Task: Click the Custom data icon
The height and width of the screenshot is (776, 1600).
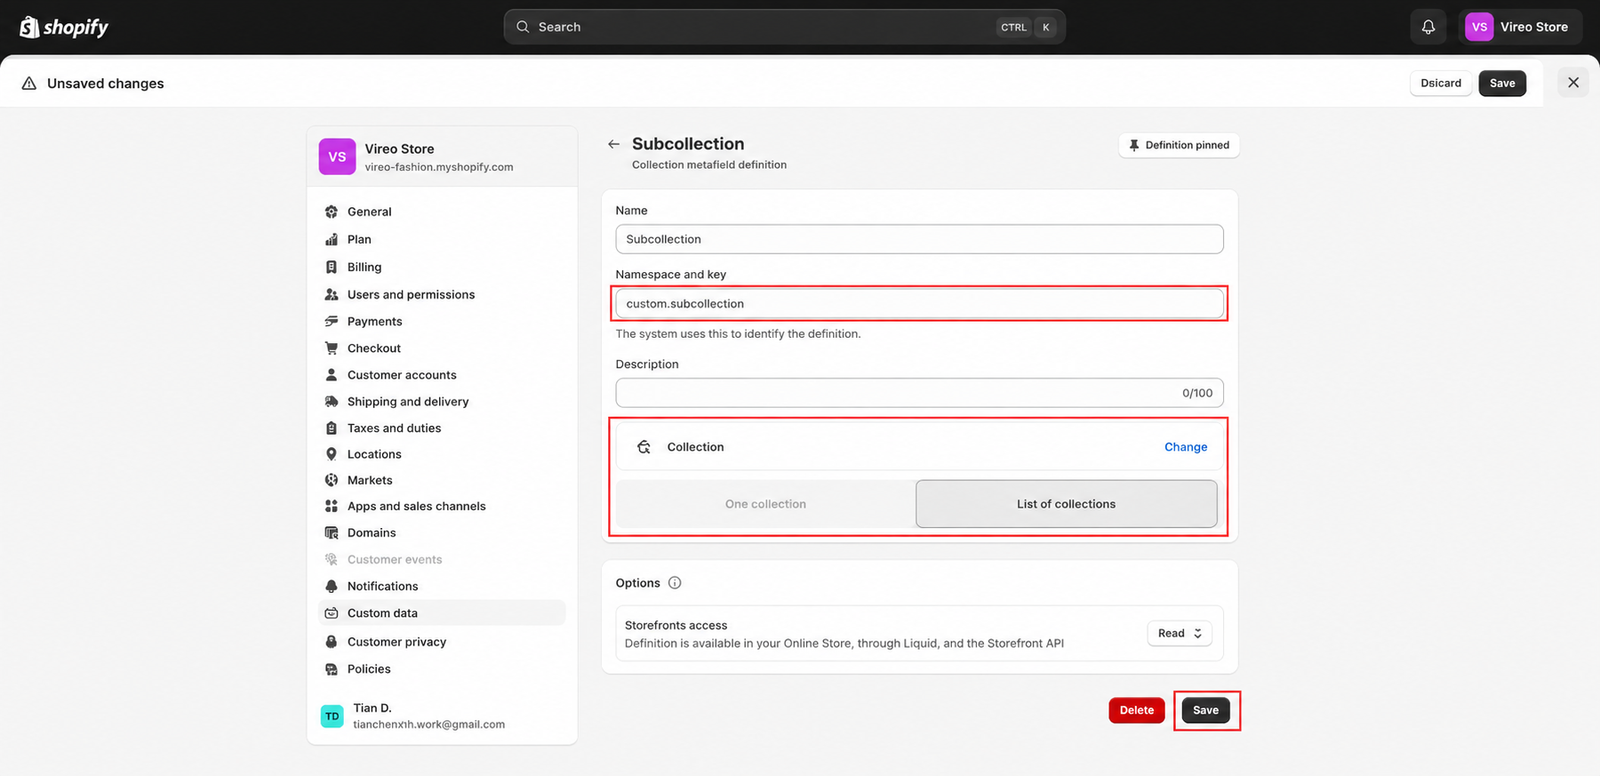Action: click(331, 613)
